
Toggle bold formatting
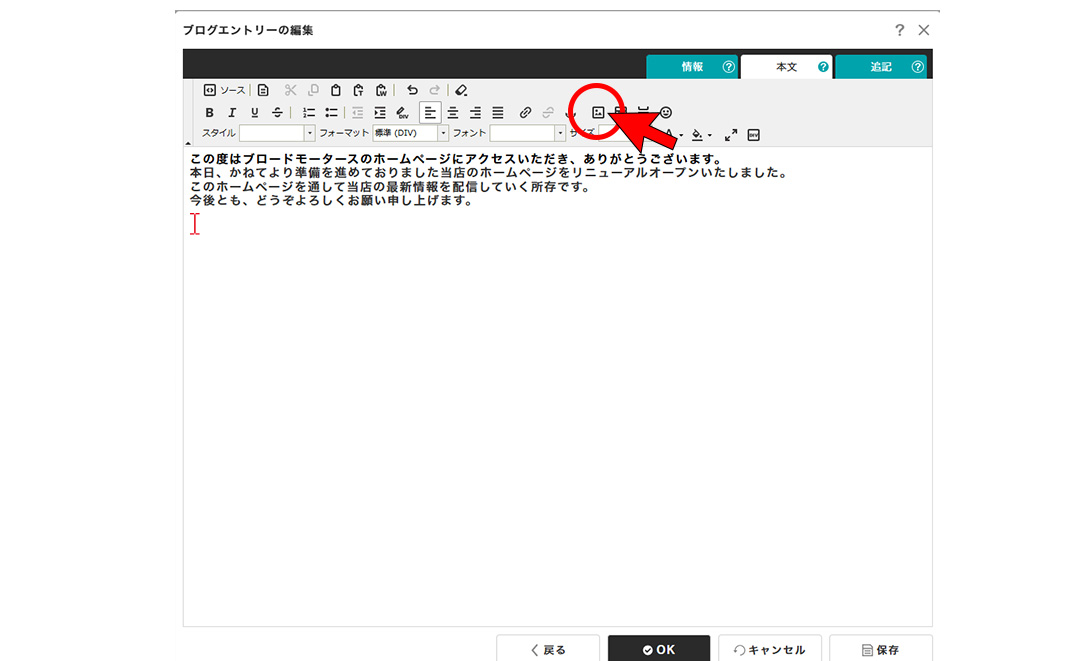pos(209,113)
